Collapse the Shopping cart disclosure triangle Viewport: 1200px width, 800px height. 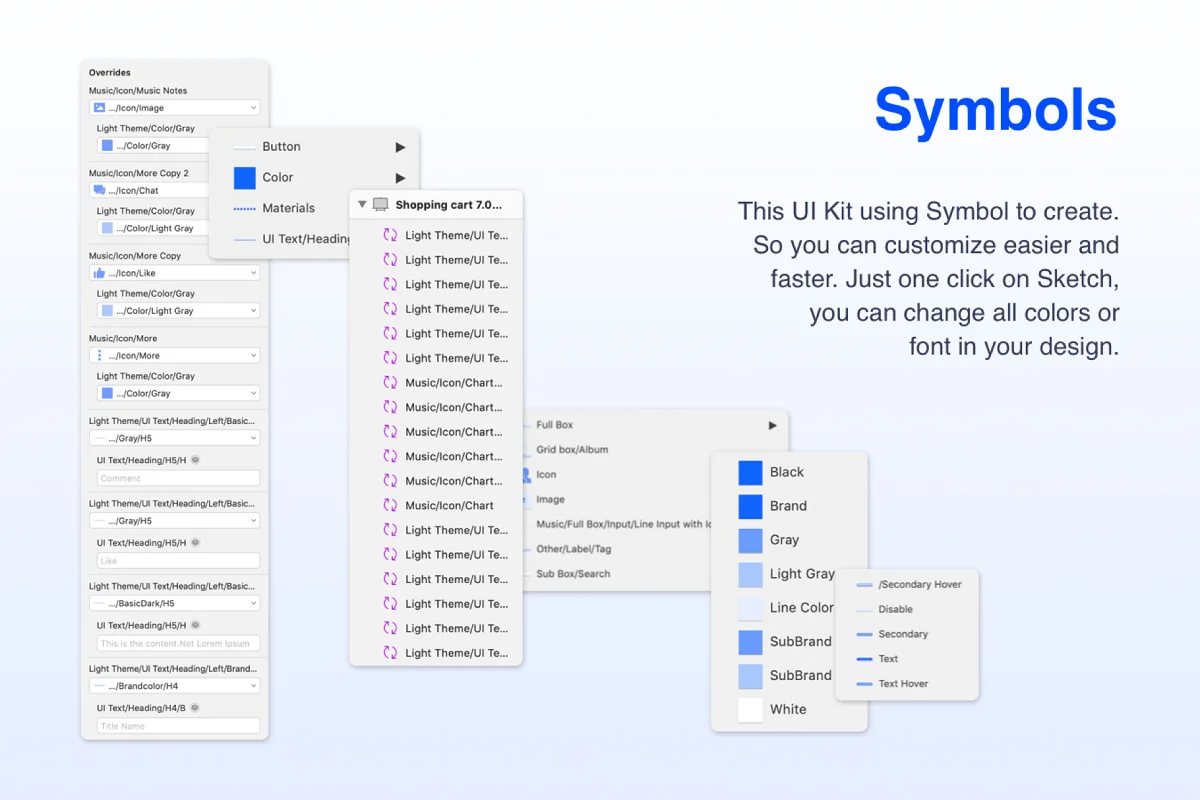point(362,204)
